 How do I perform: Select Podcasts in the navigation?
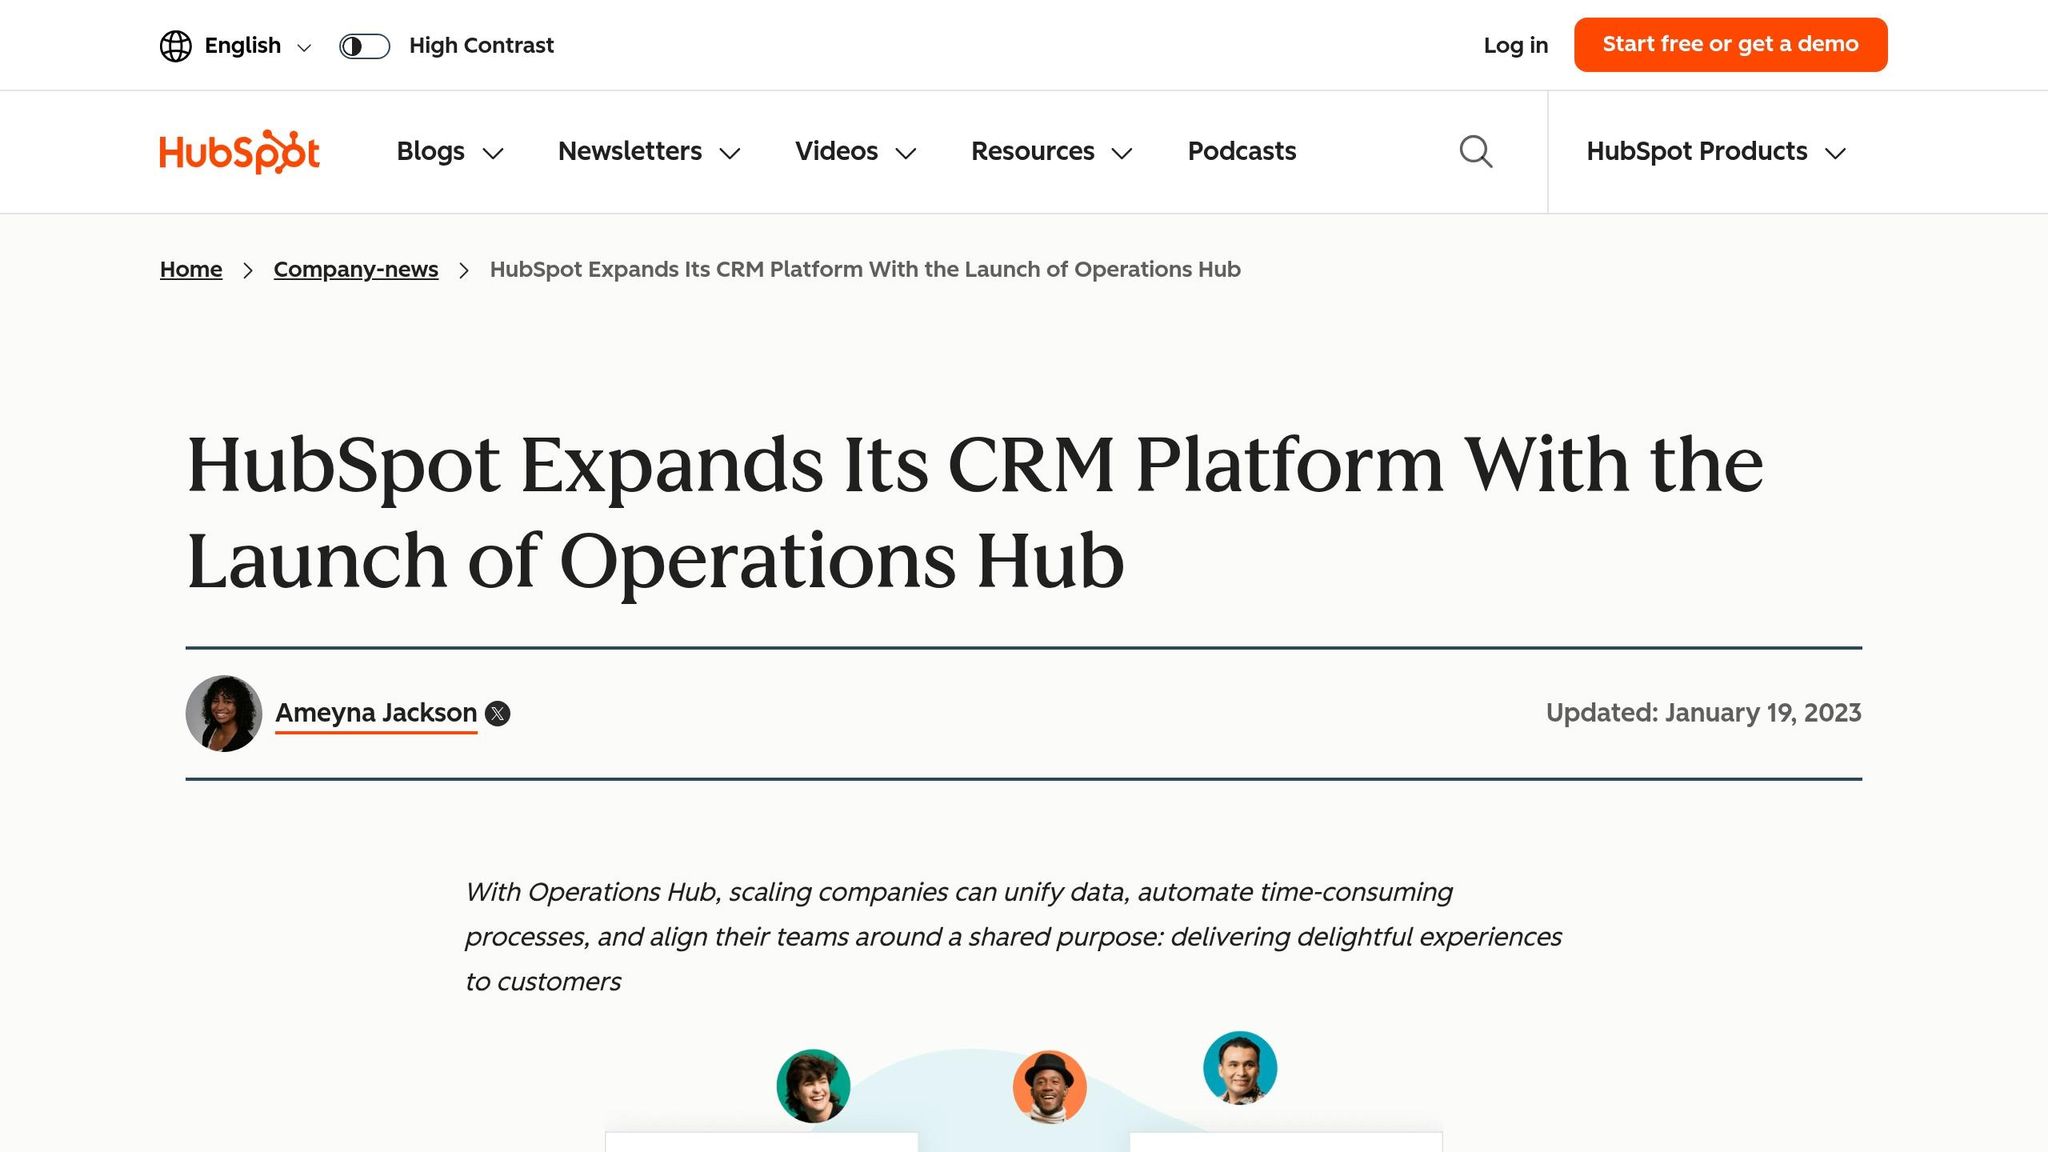[1241, 151]
